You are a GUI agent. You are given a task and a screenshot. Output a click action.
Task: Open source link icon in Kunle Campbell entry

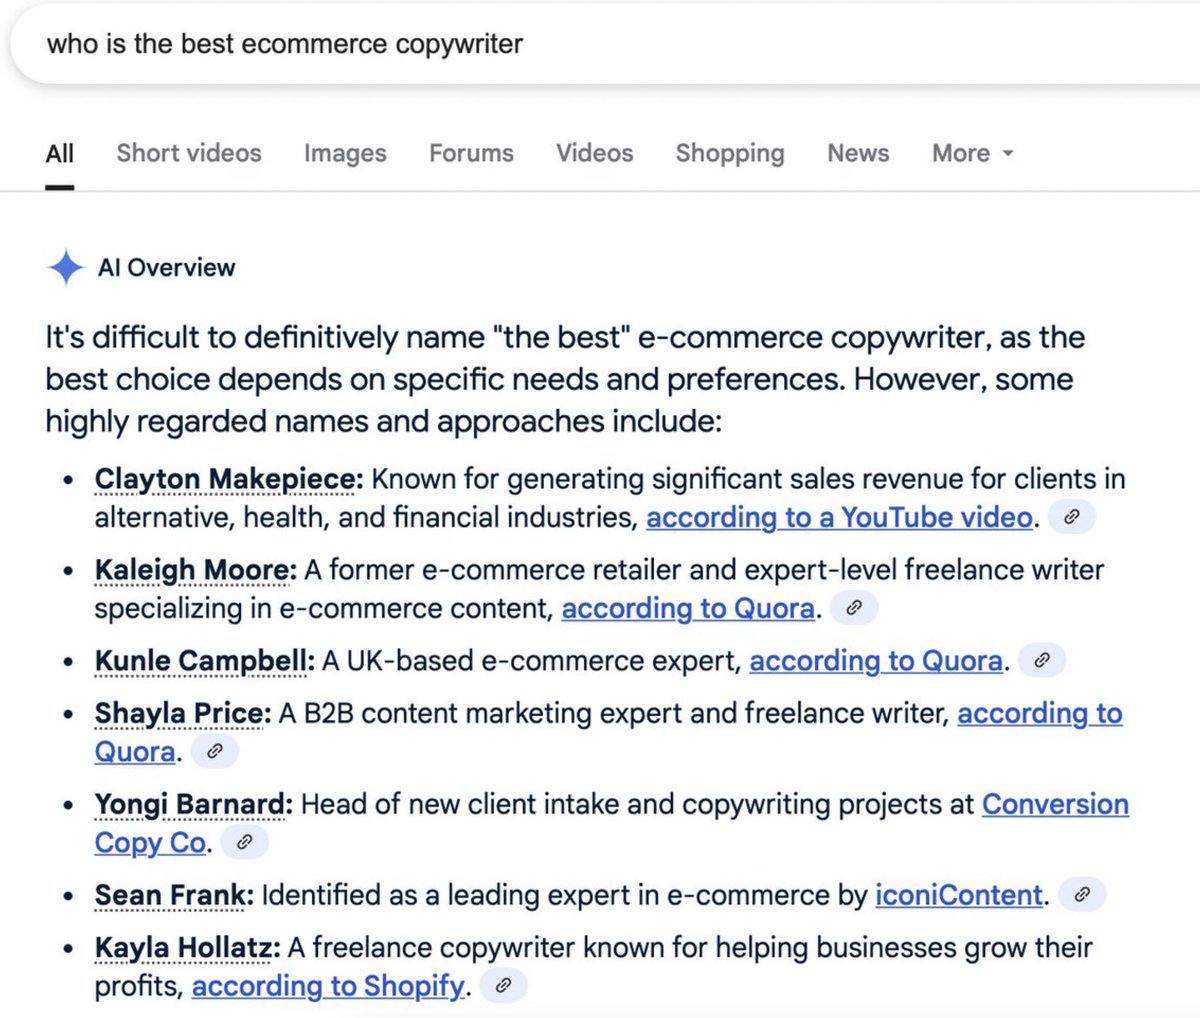pos(1041,660)
